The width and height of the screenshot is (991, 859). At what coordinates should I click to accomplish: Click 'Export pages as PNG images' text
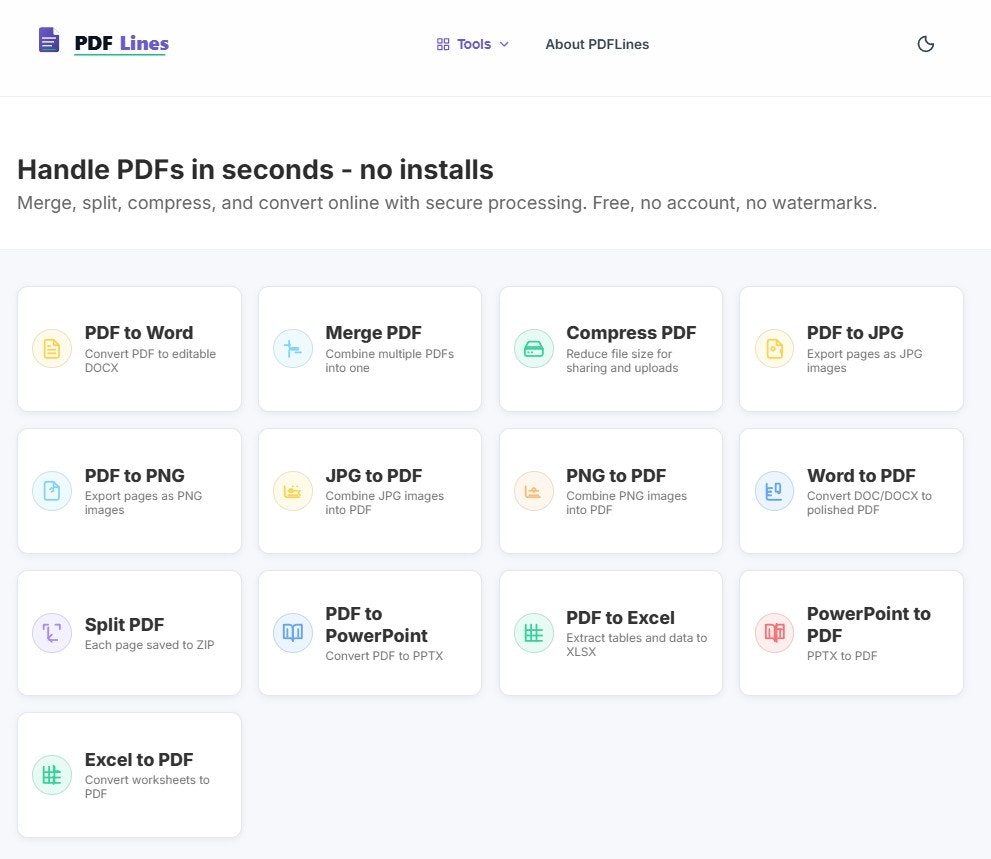[143, 503]
